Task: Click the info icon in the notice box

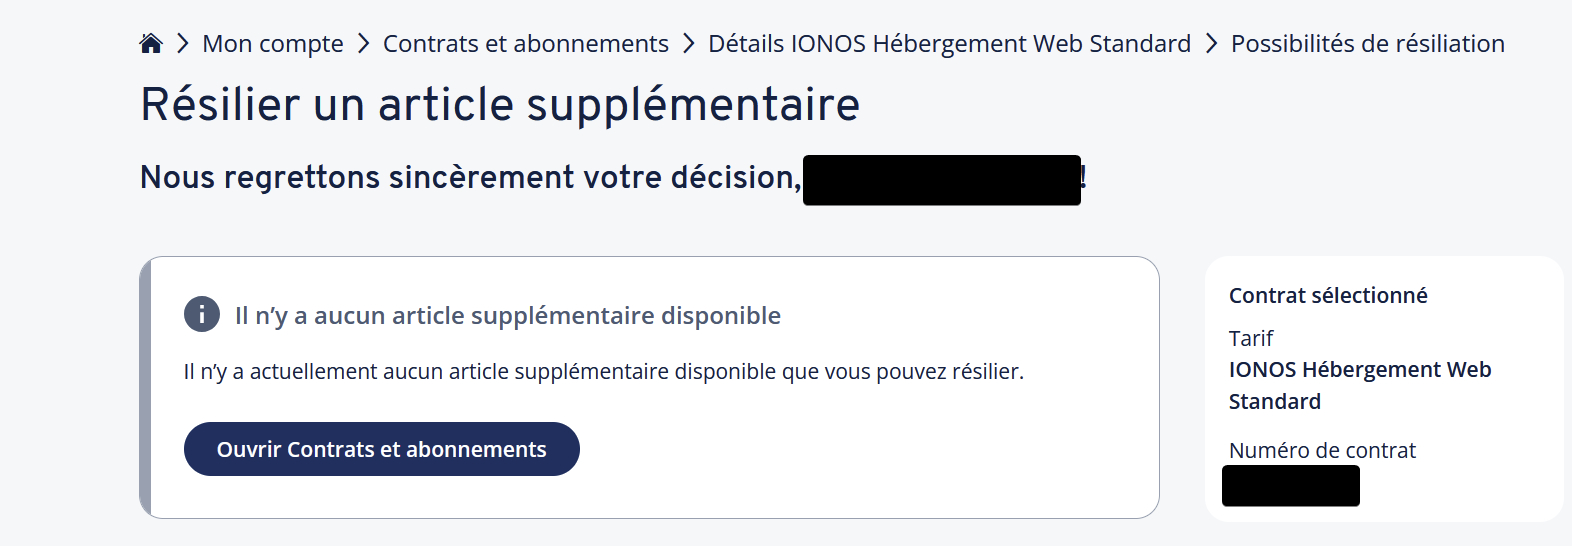Action: [201, 314]
